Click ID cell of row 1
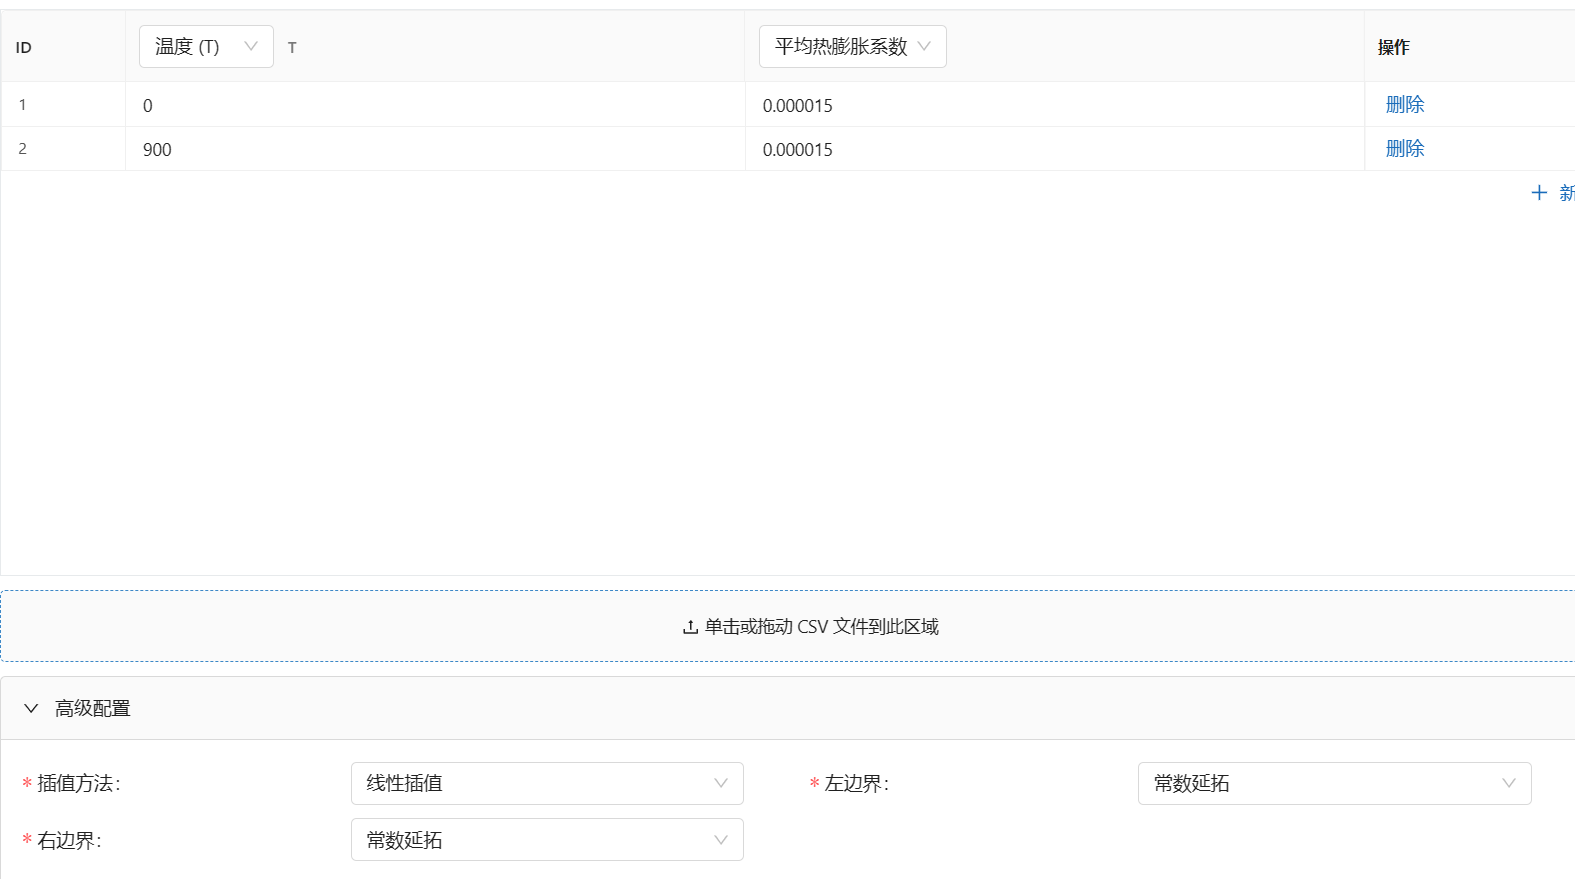The image size is (1575, 879). [x=63, y=105]
